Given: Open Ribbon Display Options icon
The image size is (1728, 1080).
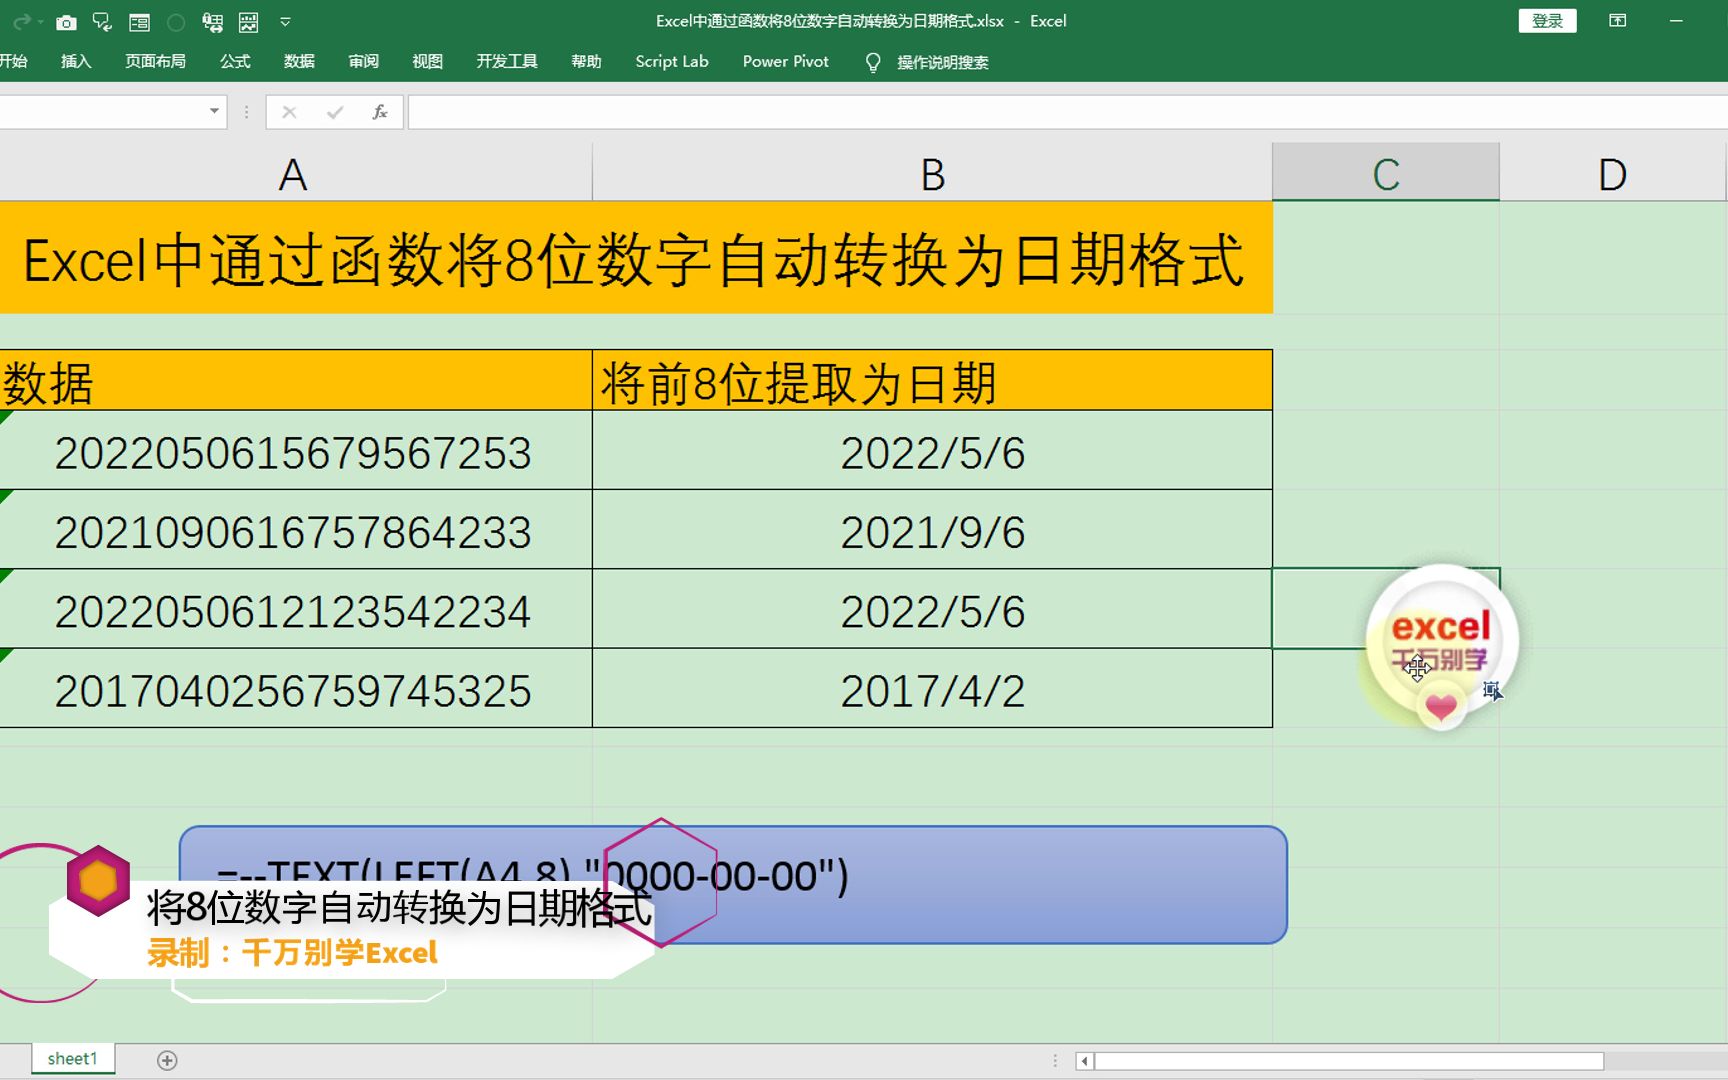Looking at the screenshot, I should click(1617, 21).
